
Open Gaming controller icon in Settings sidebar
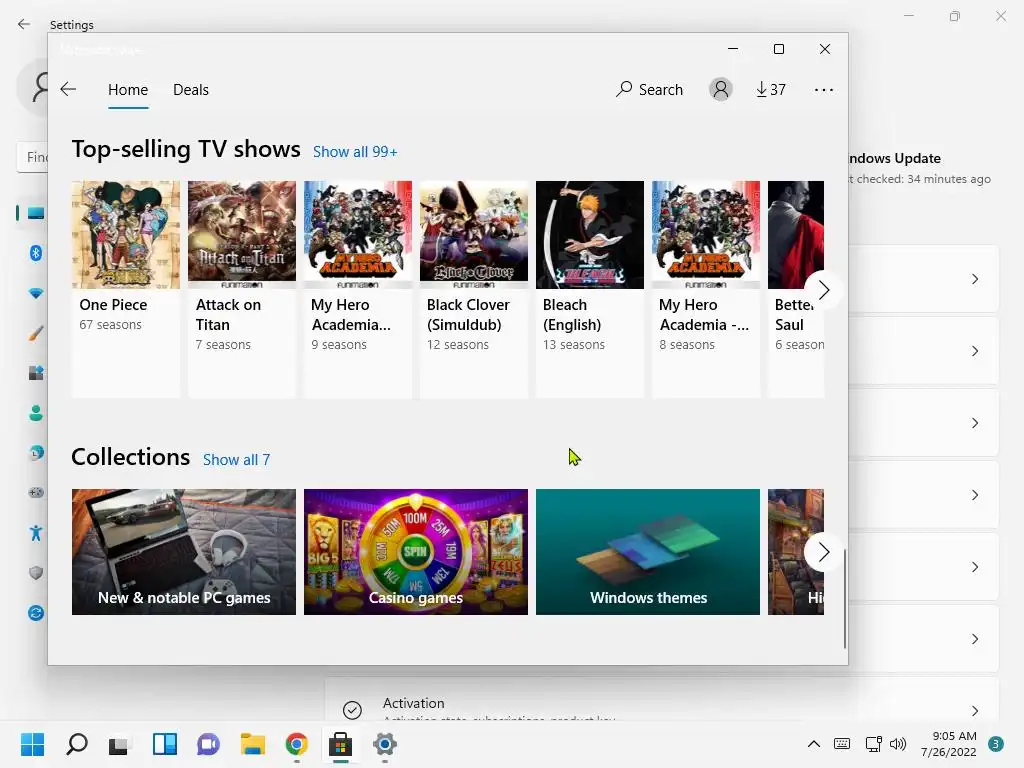coord(36,492)
